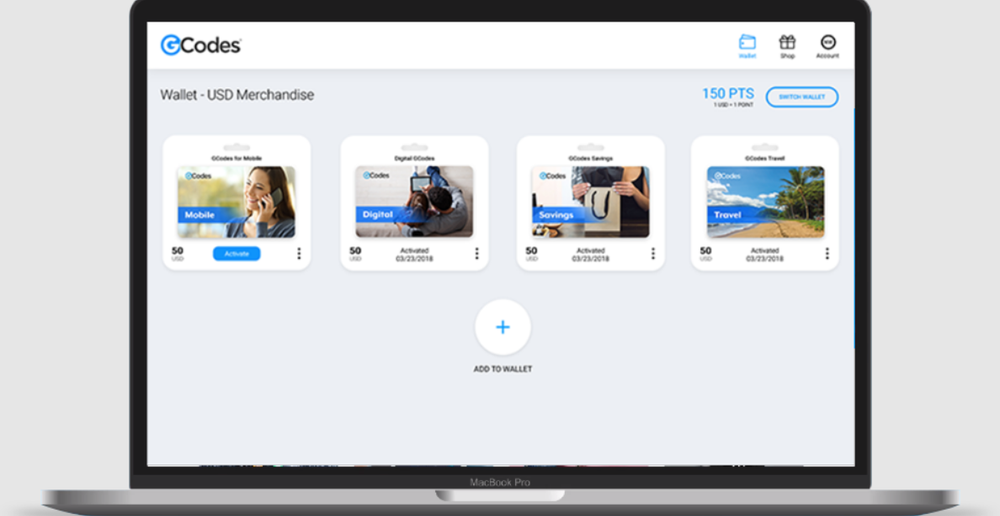Viewport: 1000px width, 516px height.
Task: Select the Savings card image
Action: click(591, 202)
